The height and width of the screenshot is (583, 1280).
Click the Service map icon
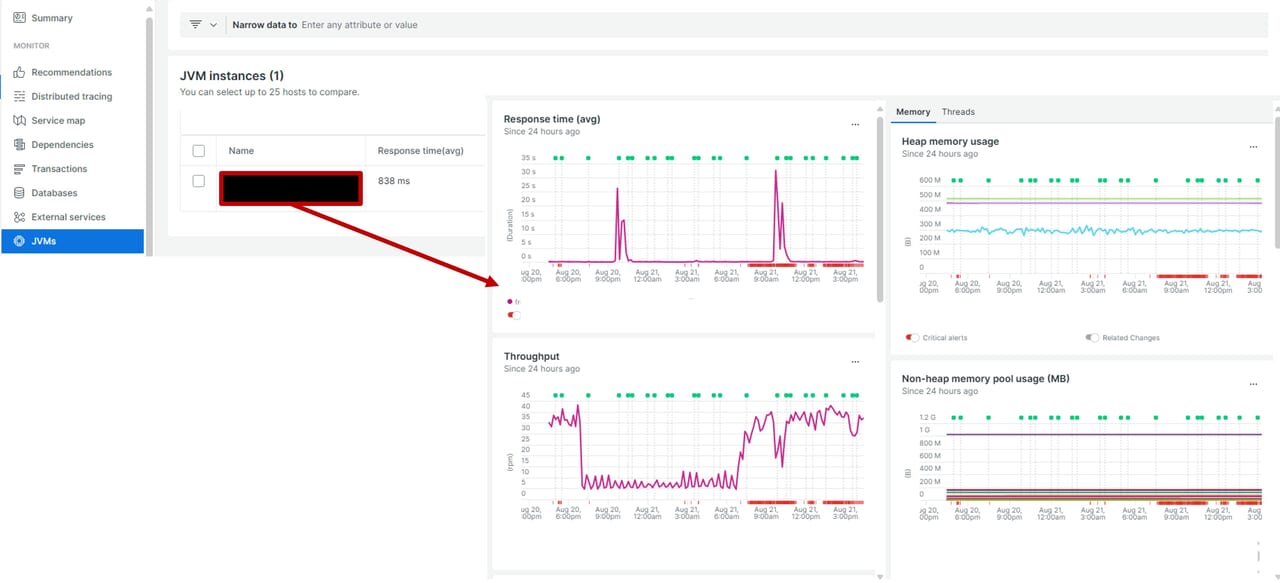pos(19,121)
